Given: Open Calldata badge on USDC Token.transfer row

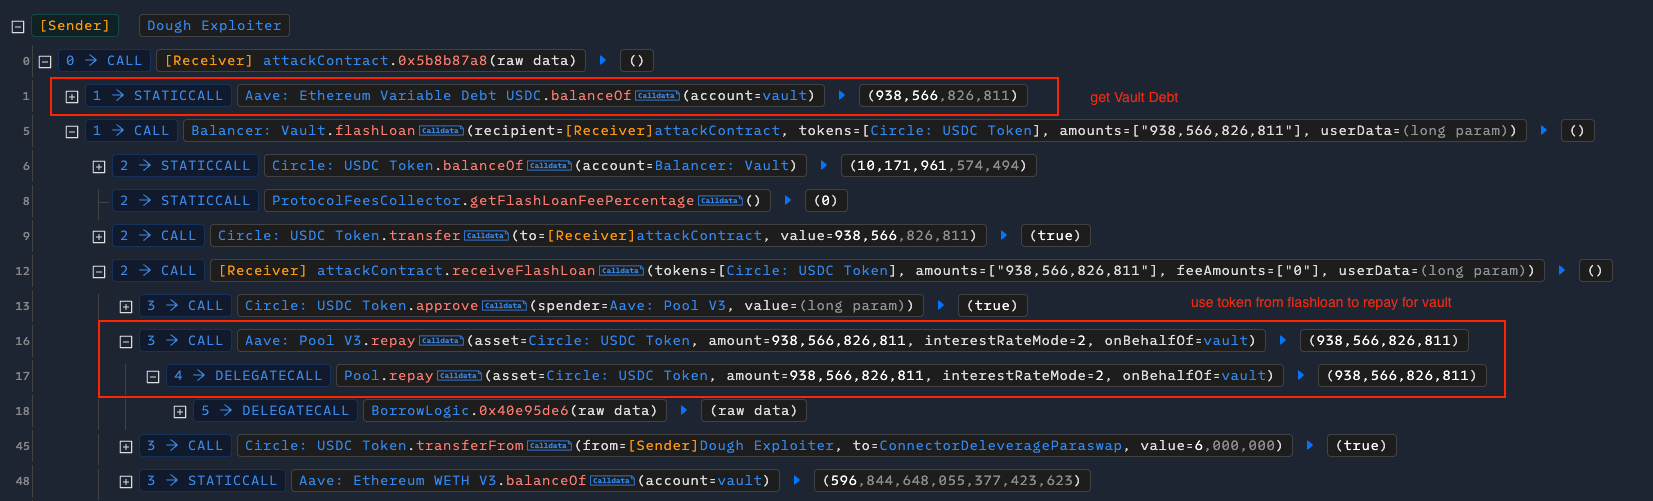Looking at the screenshot, I should pyautogui.click(x=486, y=236).
